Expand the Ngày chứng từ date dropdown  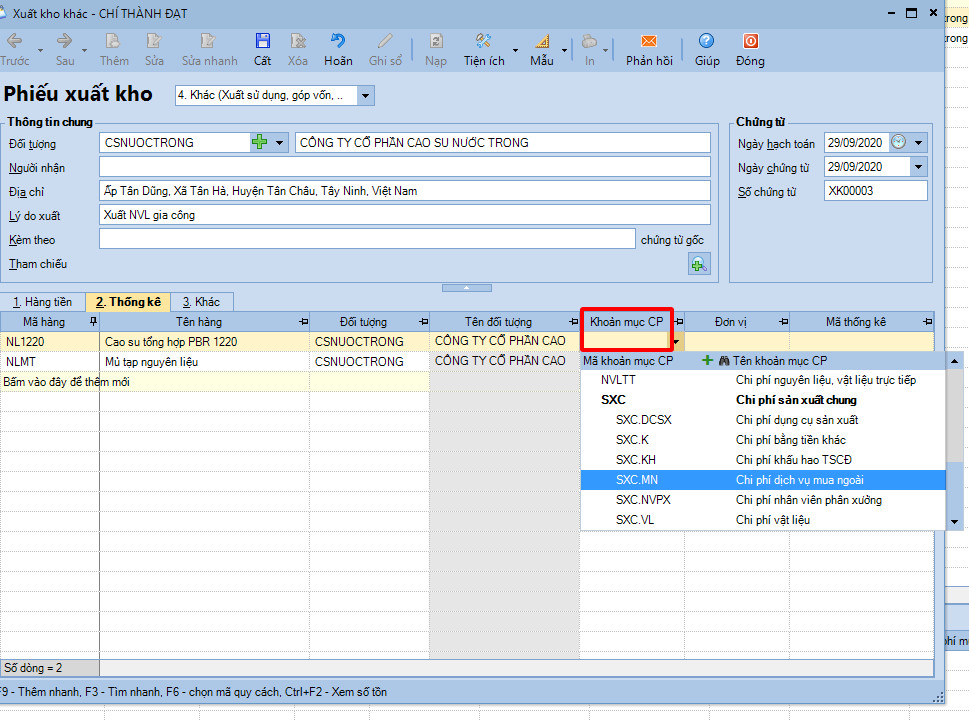pos(918,167)
